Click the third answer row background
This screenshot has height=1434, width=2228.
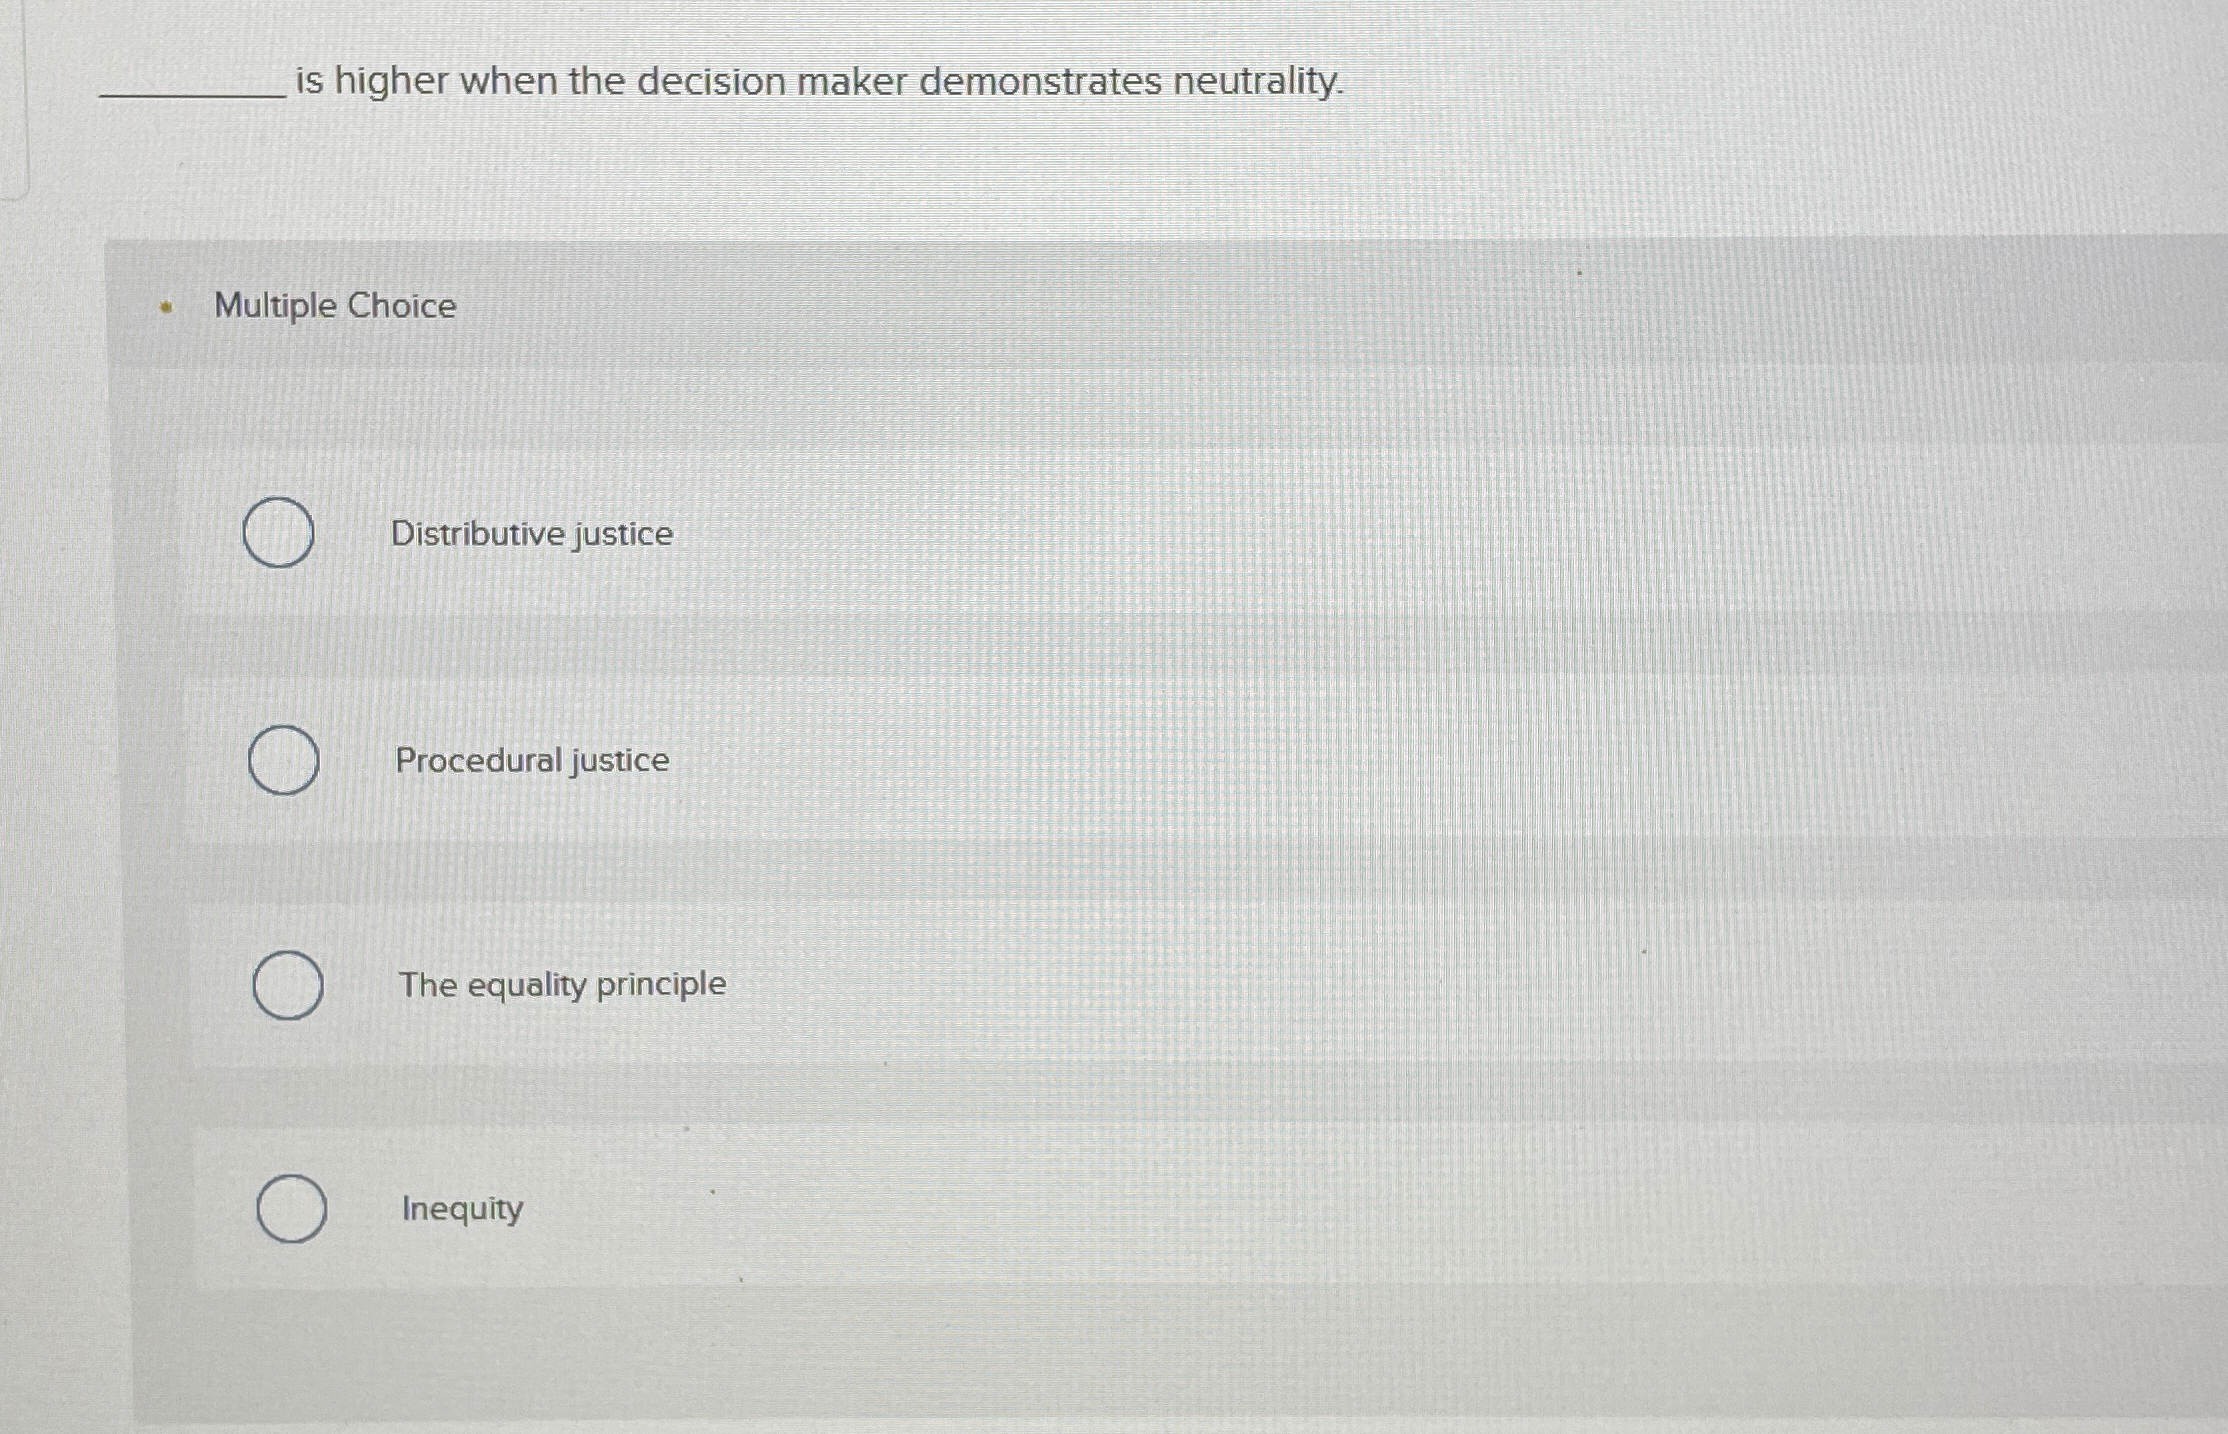pos(1200,985)
